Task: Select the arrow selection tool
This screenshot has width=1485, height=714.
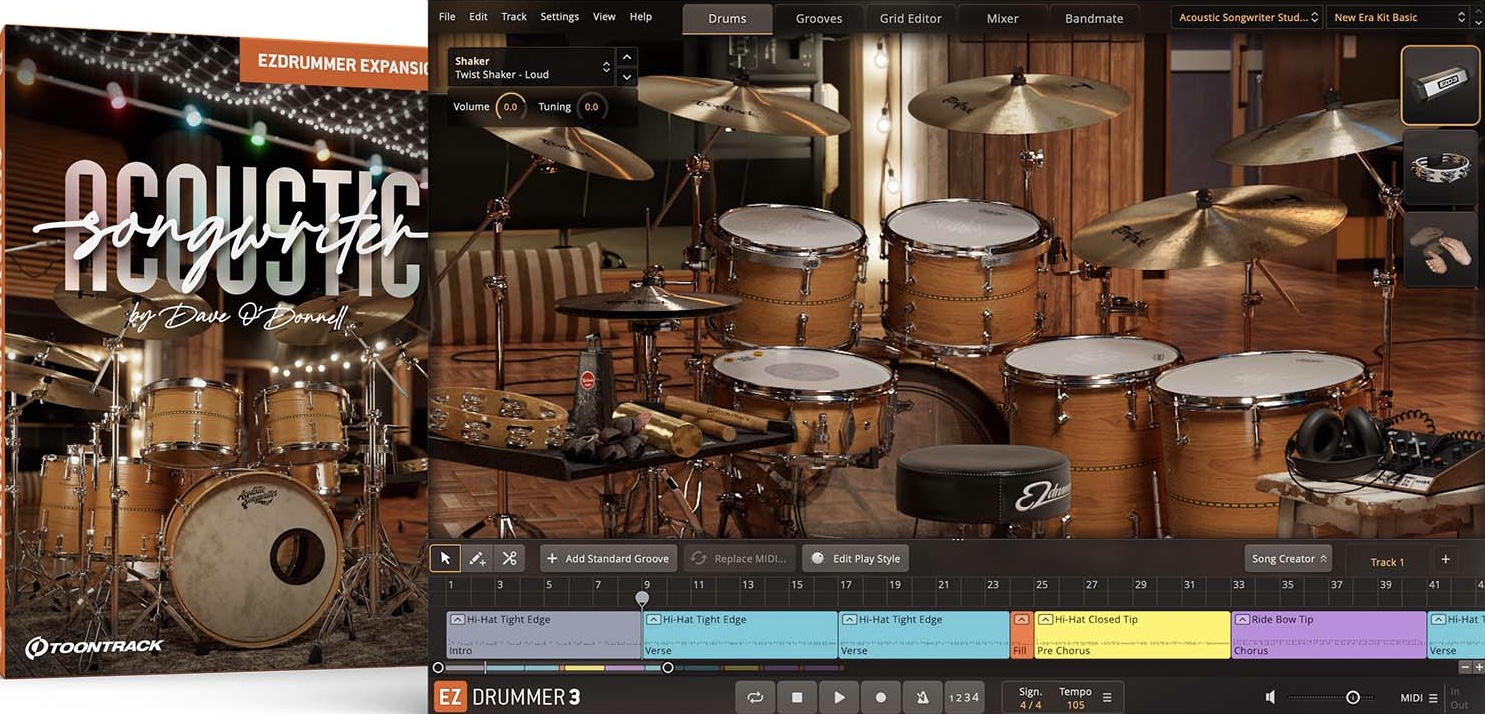Action: (446, 558)
